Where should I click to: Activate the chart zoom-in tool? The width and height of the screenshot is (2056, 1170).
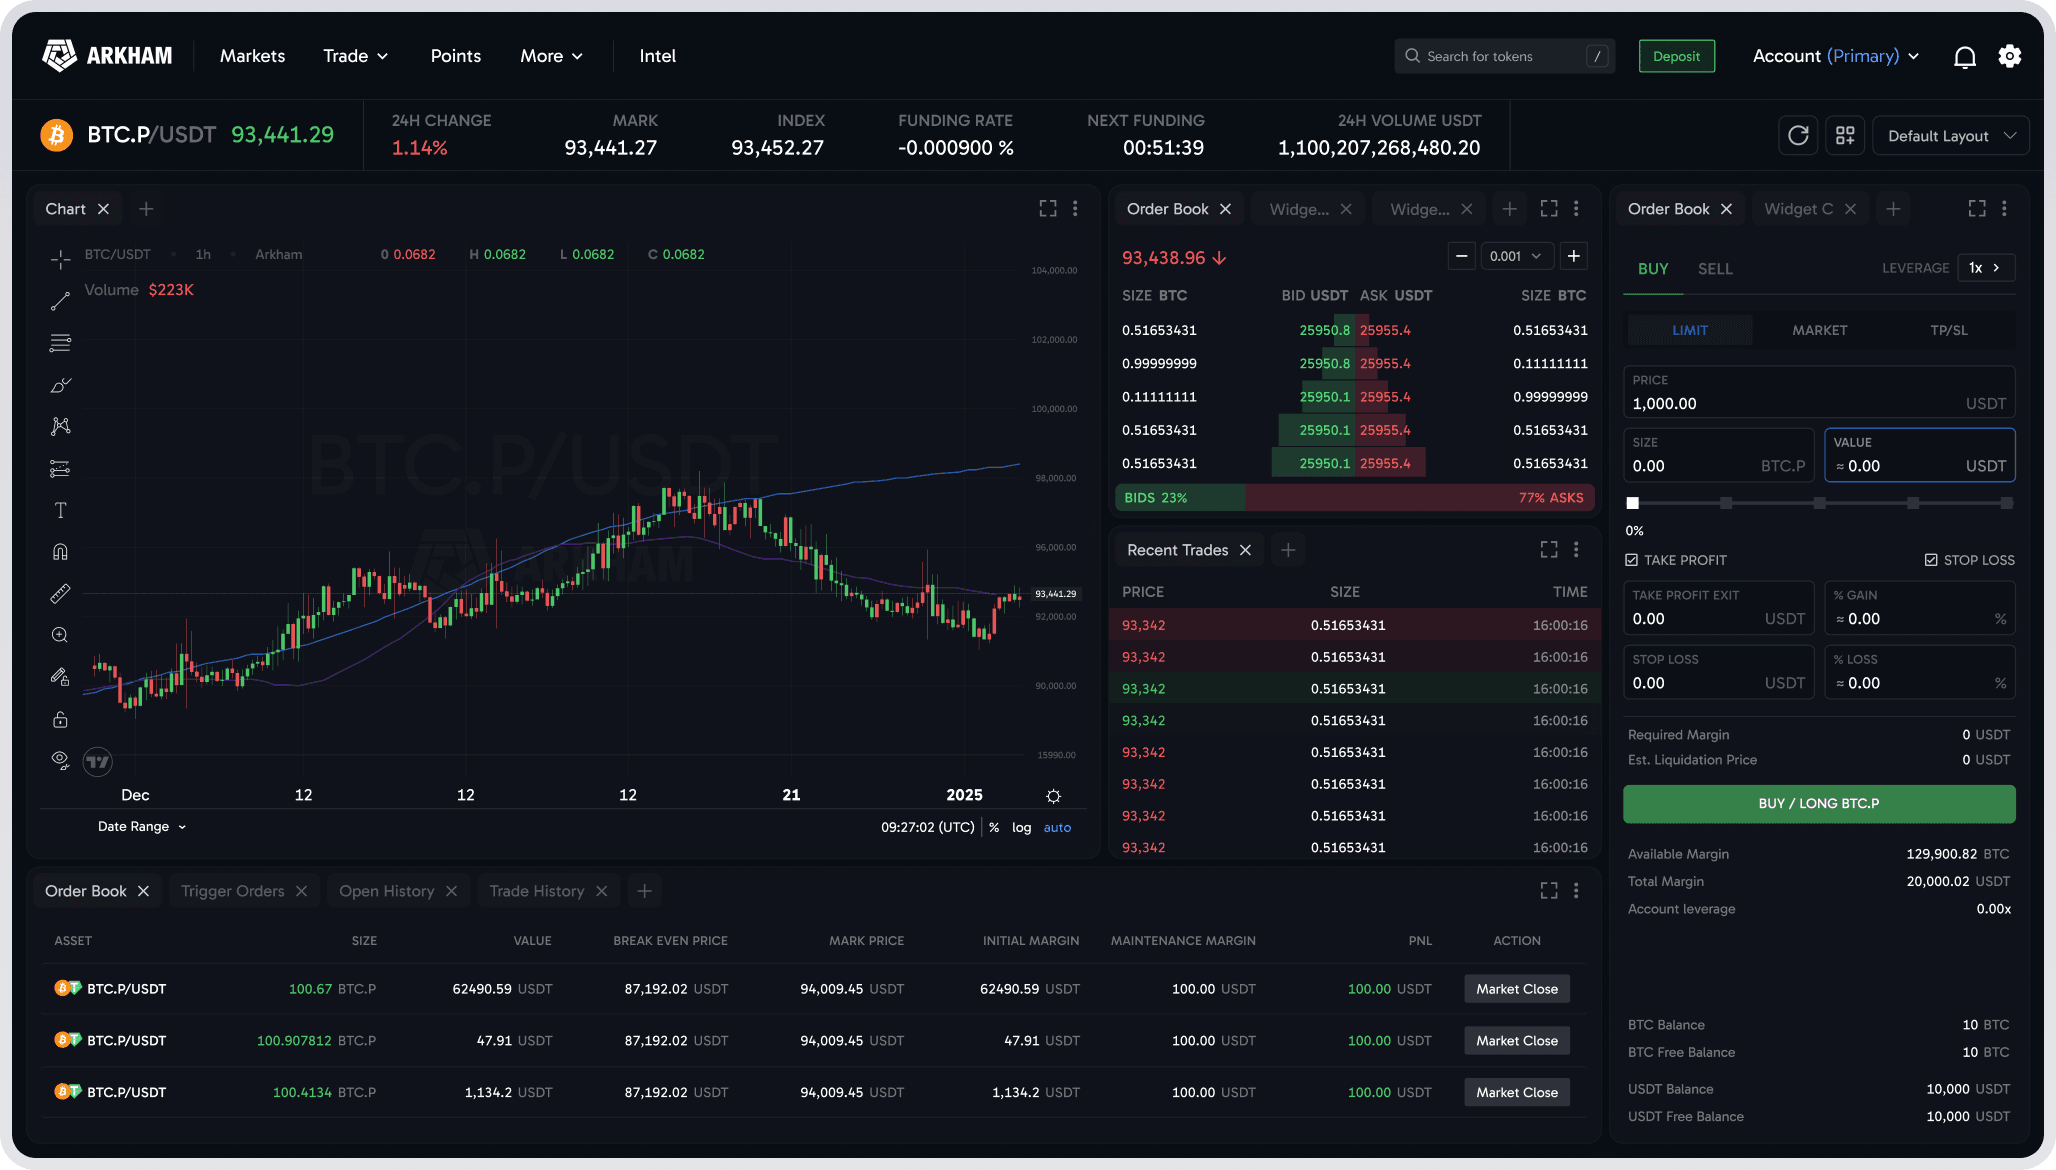(x=60, y=635)
